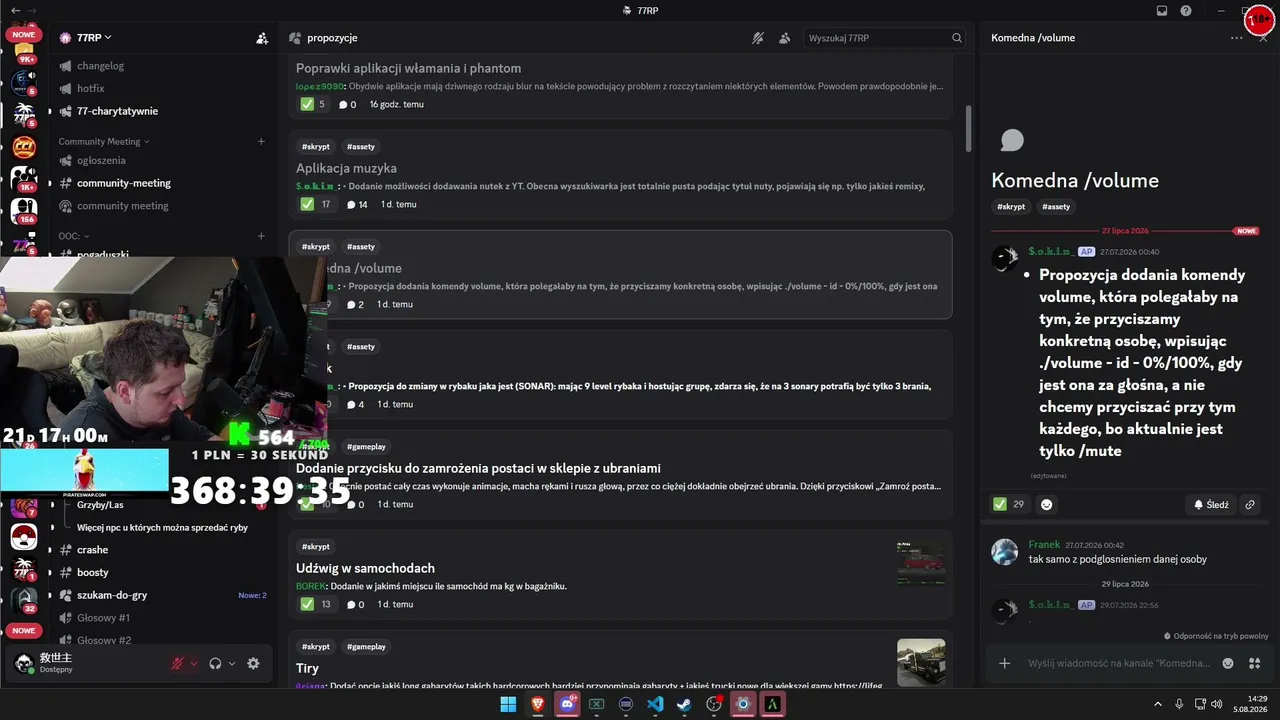Collapse the Community Meeting category
1280x720 pixels.
pyautogui.click(x=103, y=142)
